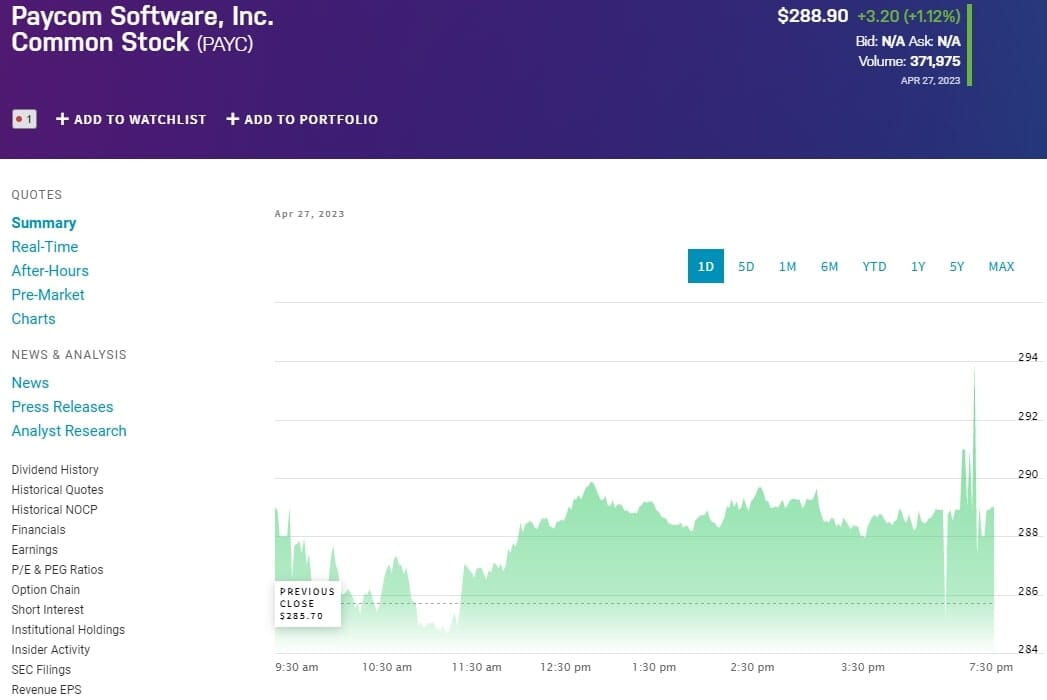Open Press Releases in News & Analysis
Viewport: 1047px width, 700px height.
tap(62, 407)
